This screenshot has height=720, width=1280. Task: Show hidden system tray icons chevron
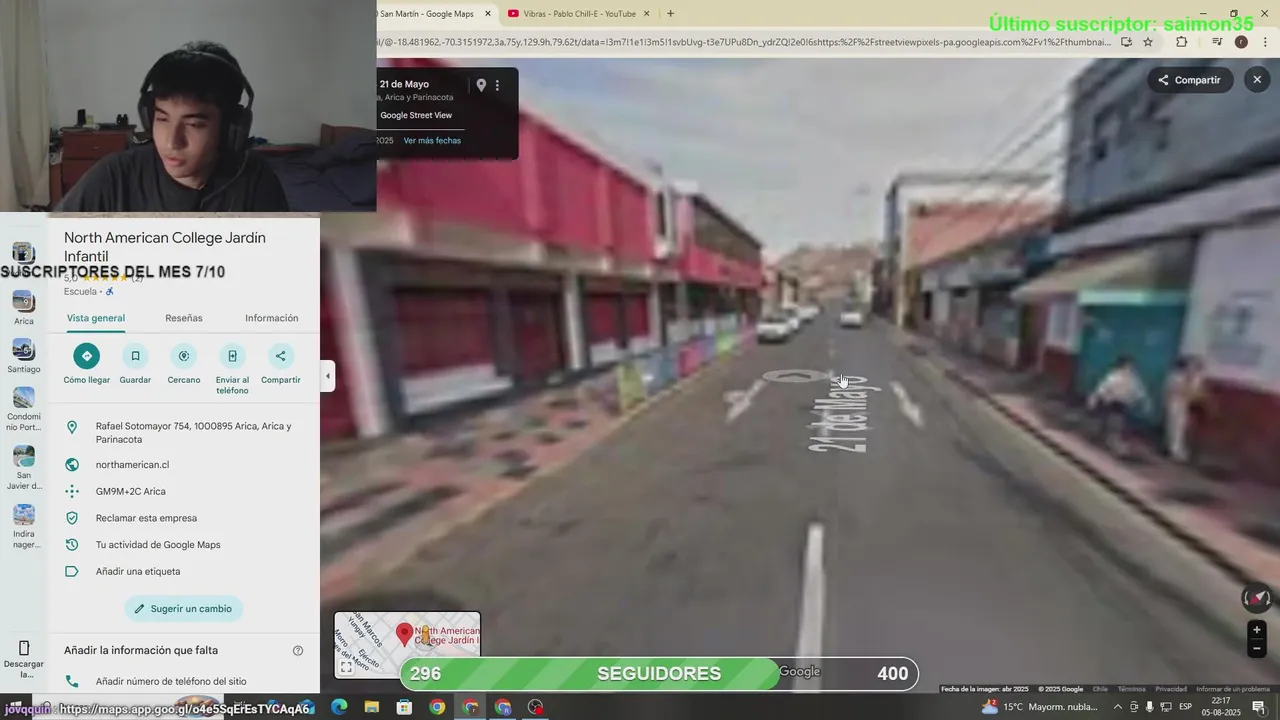[1118, 707]
